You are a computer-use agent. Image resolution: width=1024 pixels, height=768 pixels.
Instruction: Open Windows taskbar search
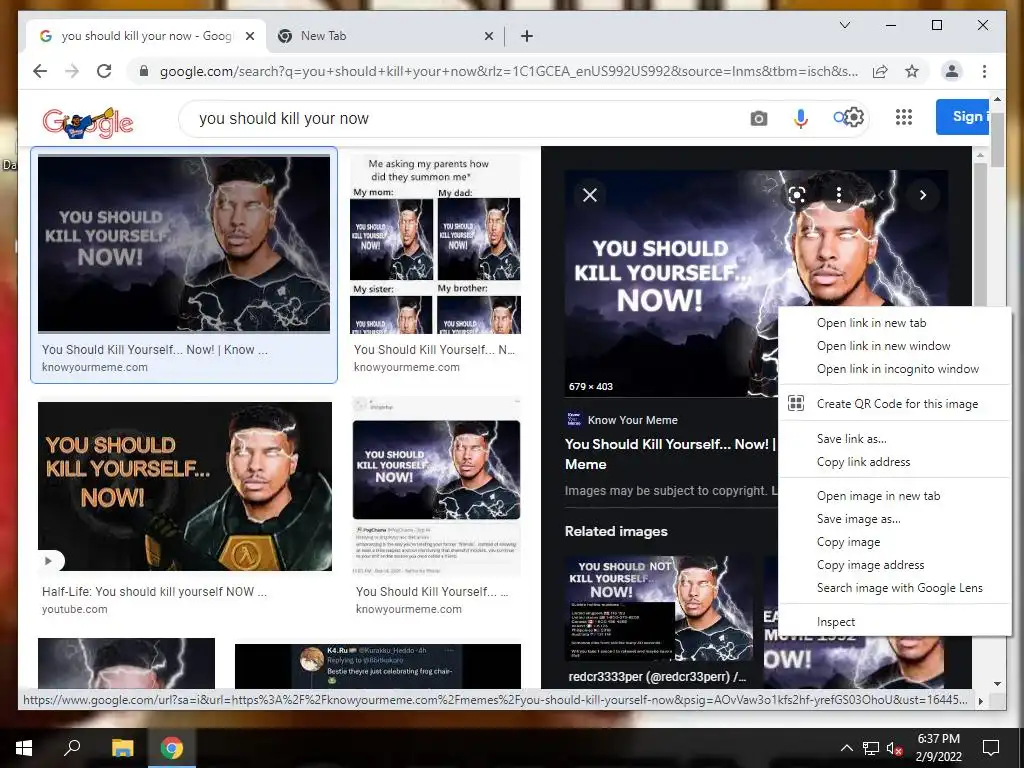coord(72,747)
